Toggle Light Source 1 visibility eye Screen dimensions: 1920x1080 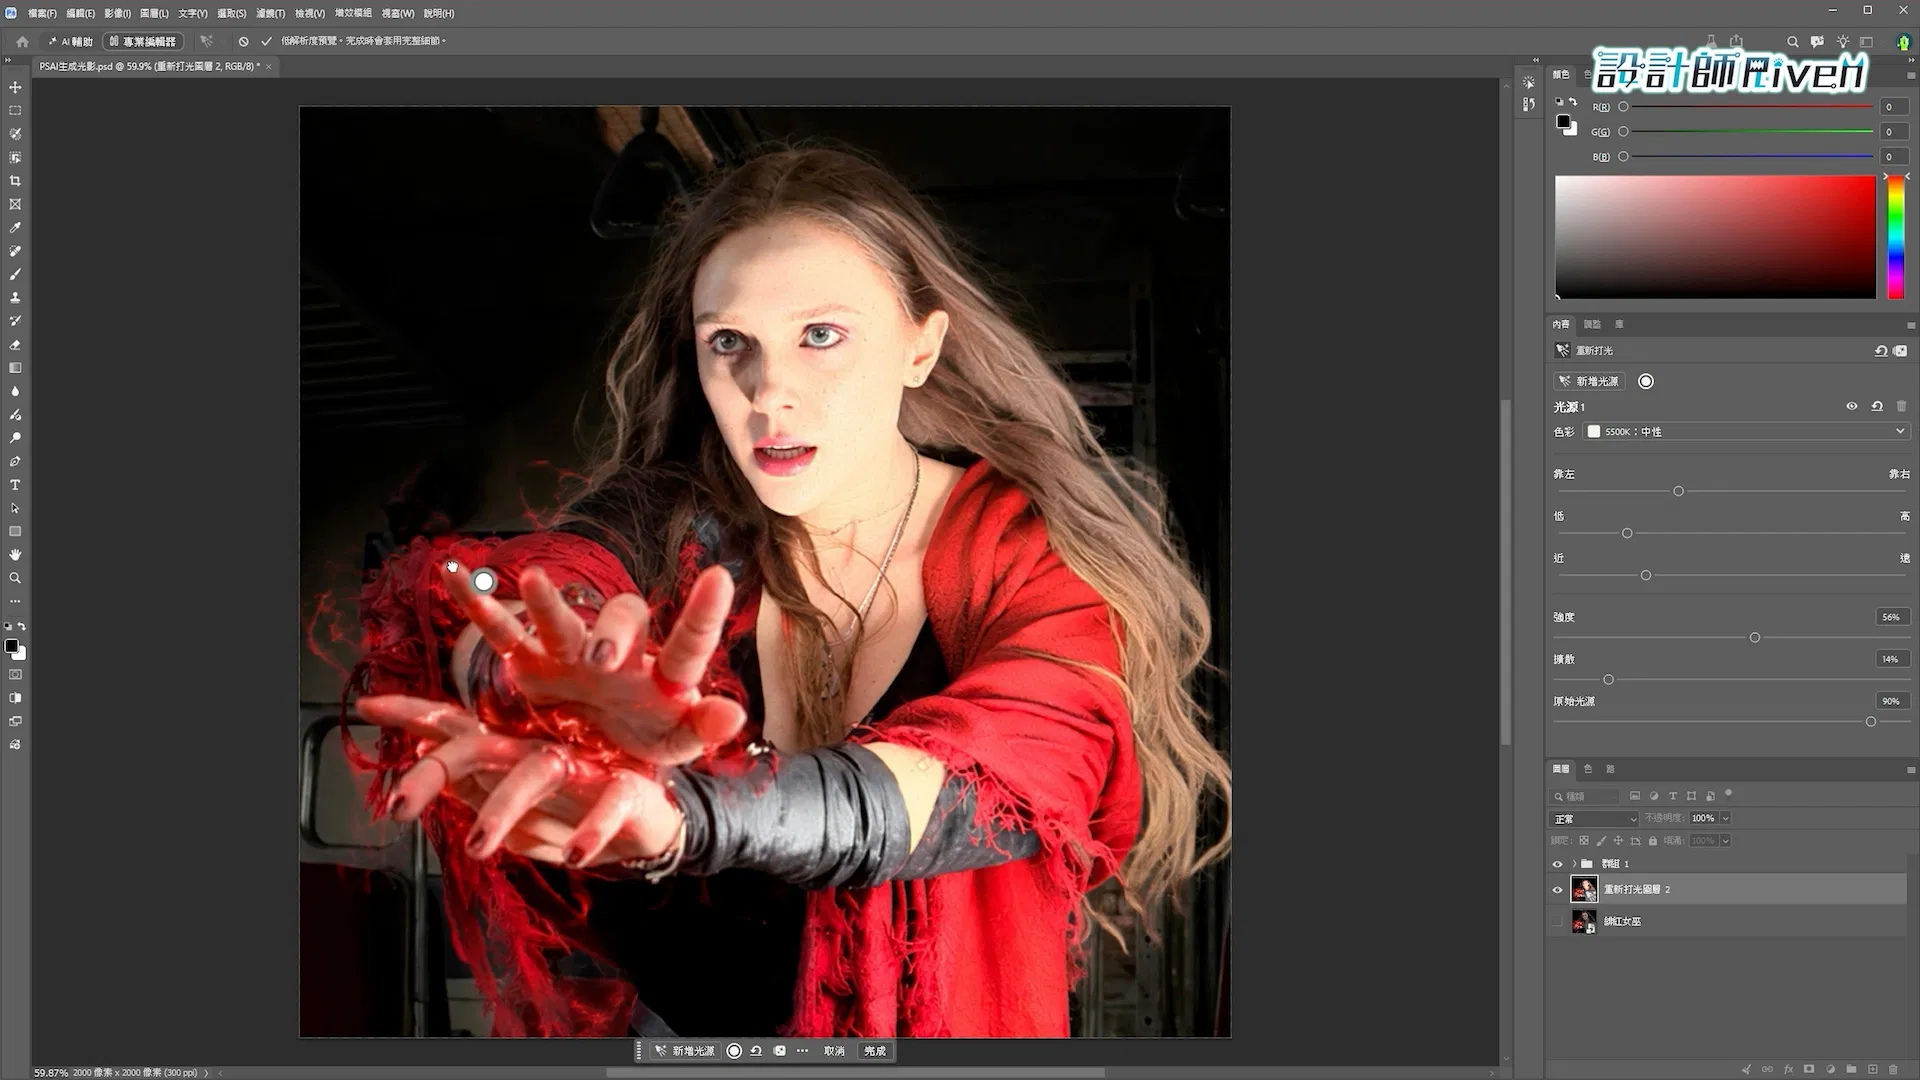(x=1851, y=406)
